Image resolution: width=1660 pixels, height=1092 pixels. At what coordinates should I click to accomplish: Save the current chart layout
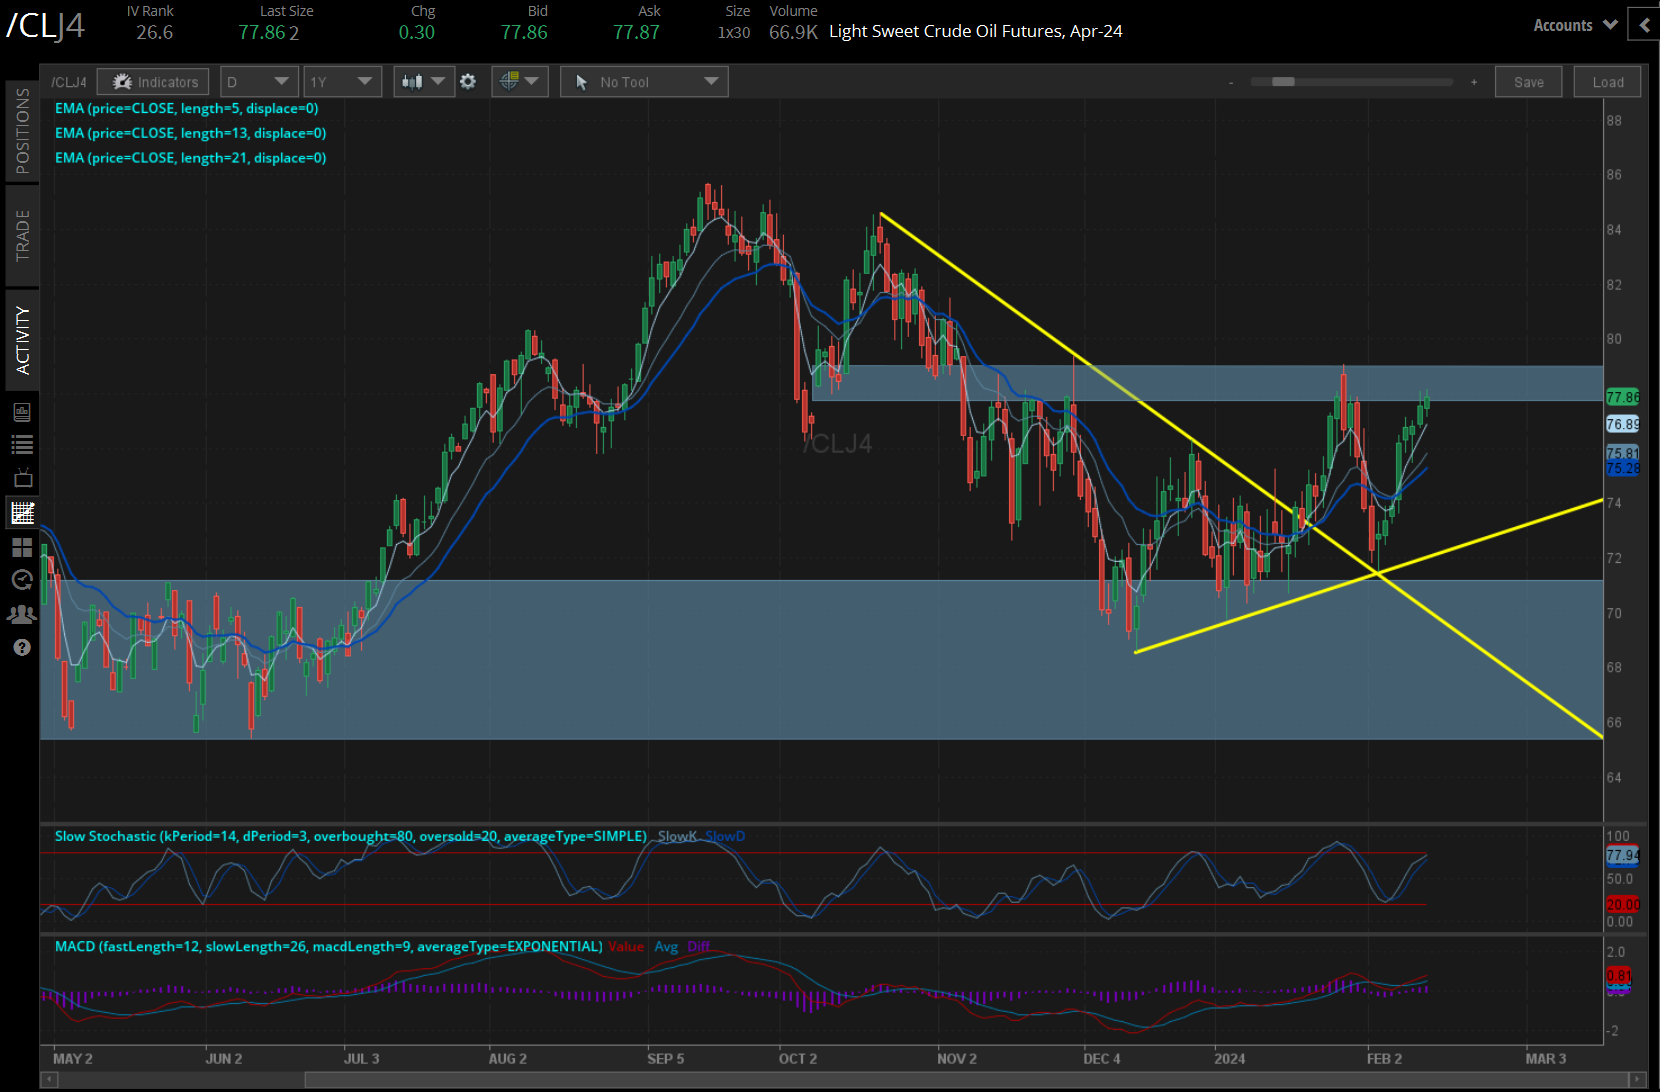[x=1528, y=82]
